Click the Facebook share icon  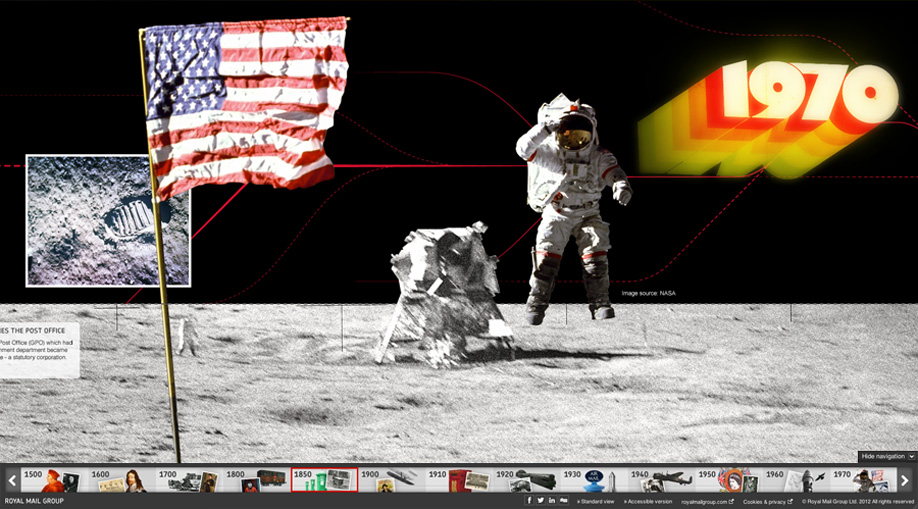[x=530, y=500]
